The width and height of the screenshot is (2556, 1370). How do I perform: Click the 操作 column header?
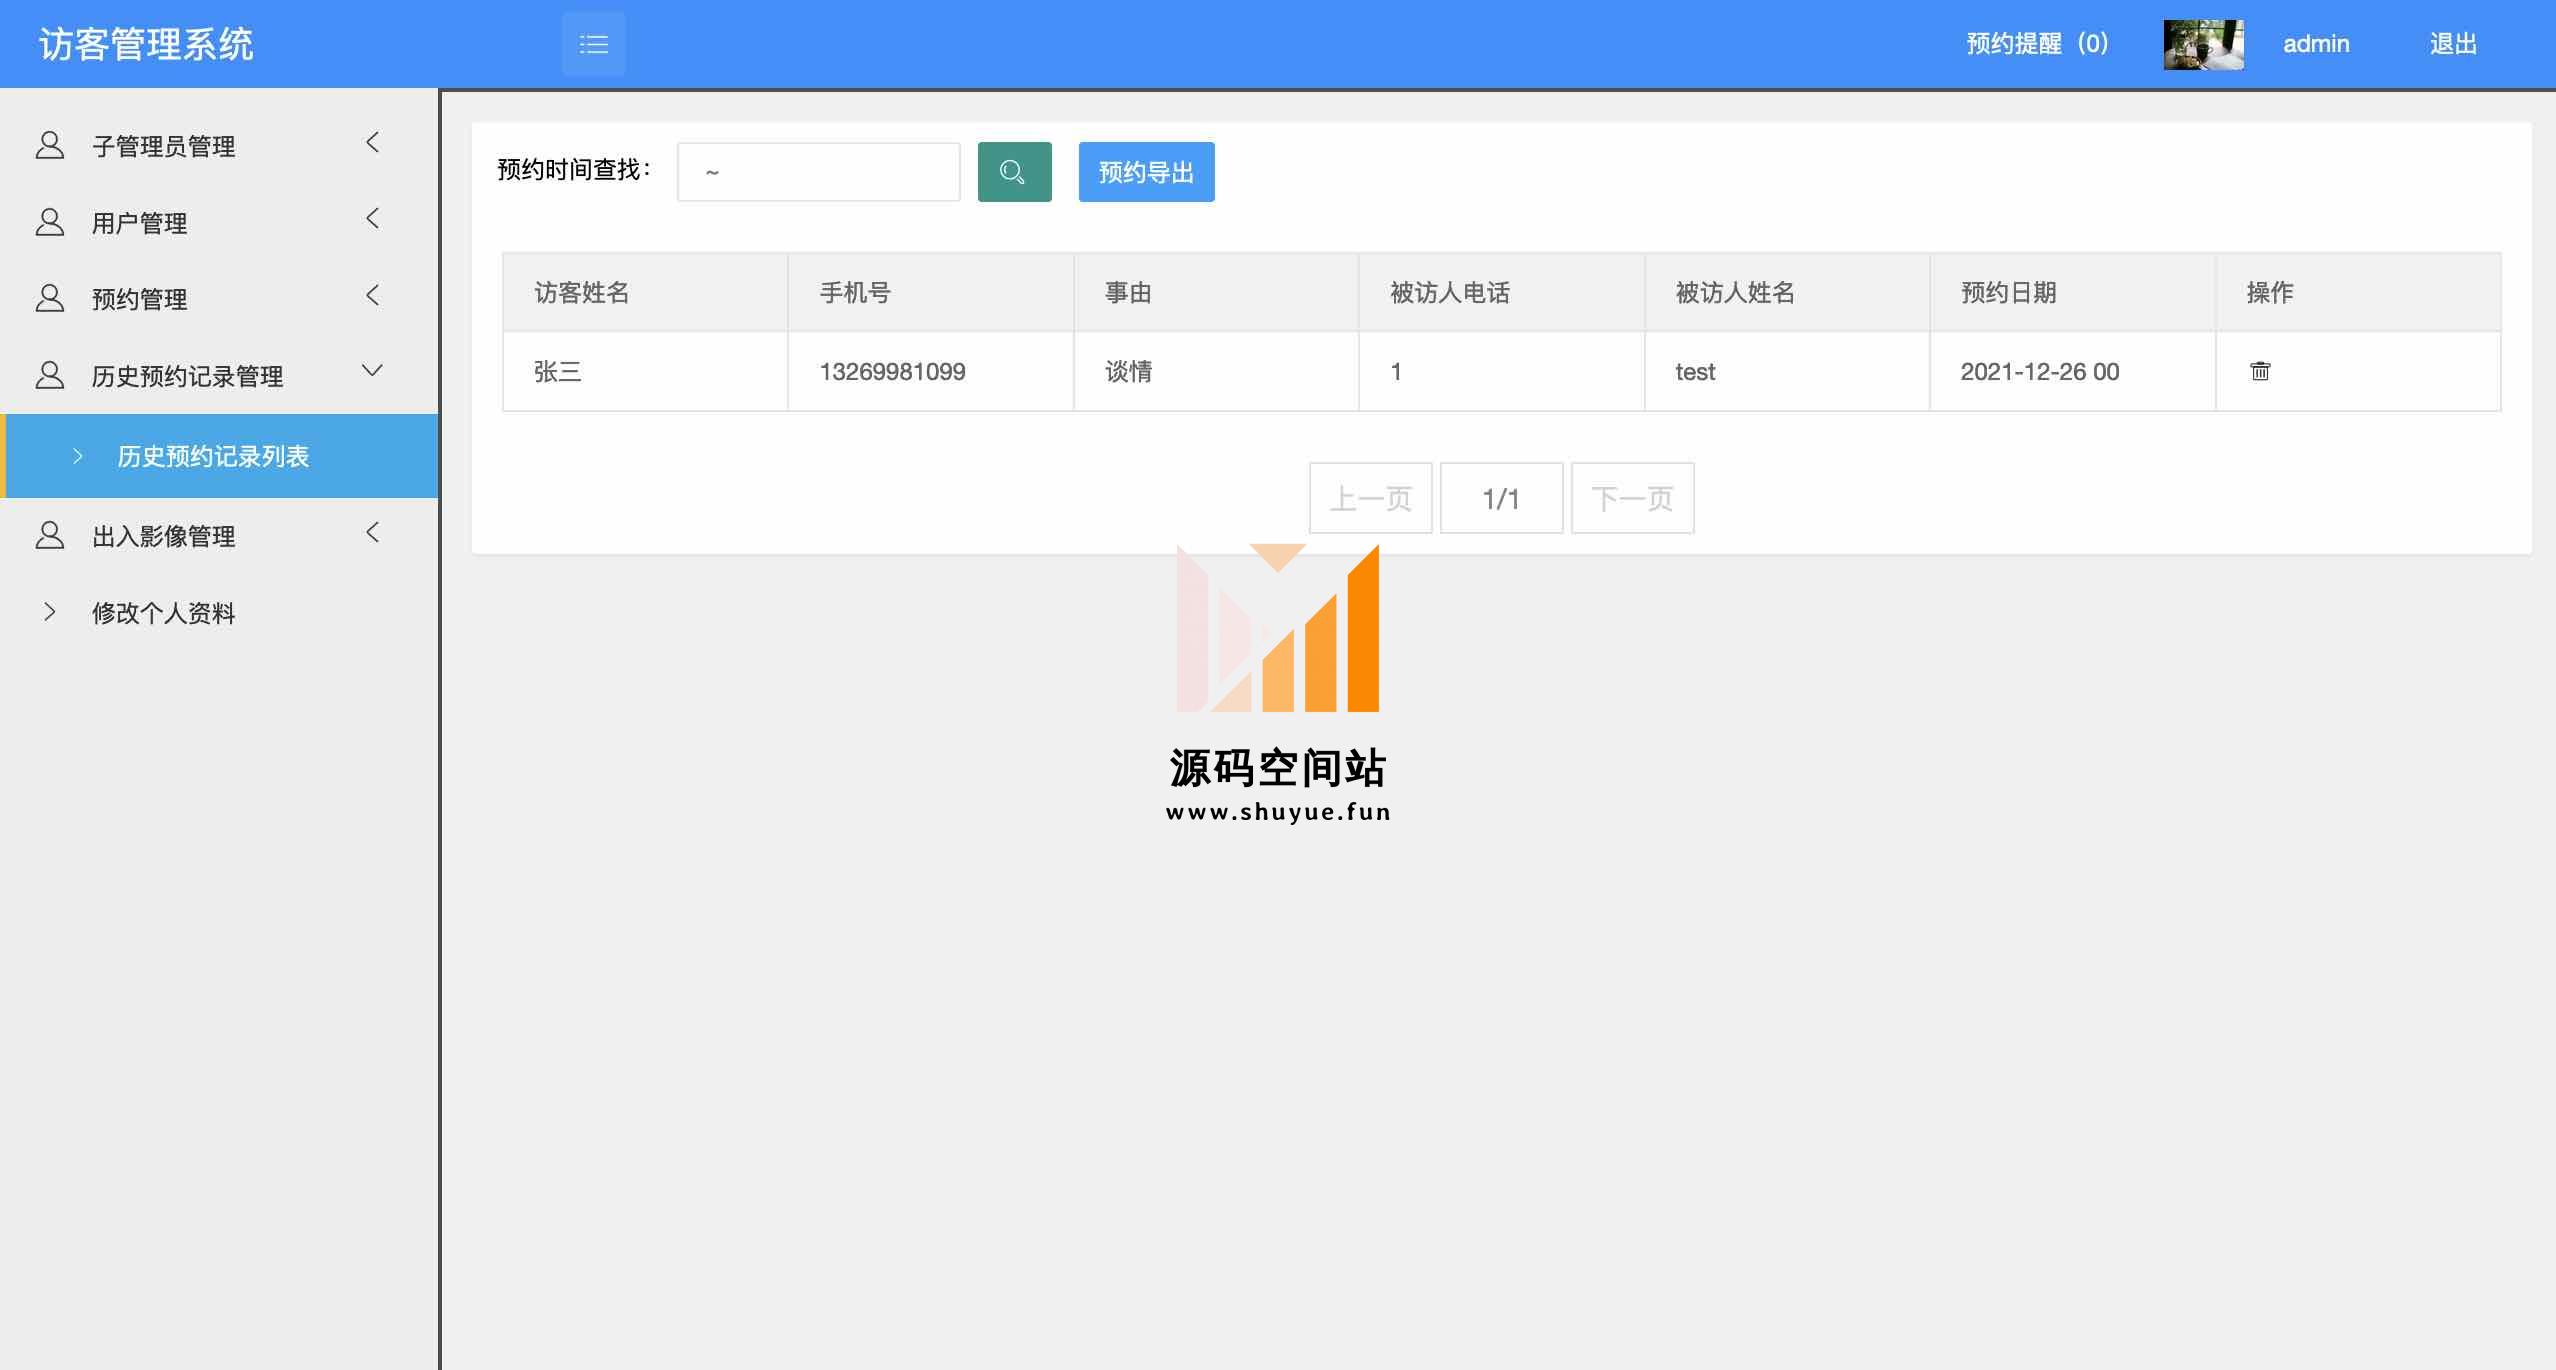(2358, 292)
